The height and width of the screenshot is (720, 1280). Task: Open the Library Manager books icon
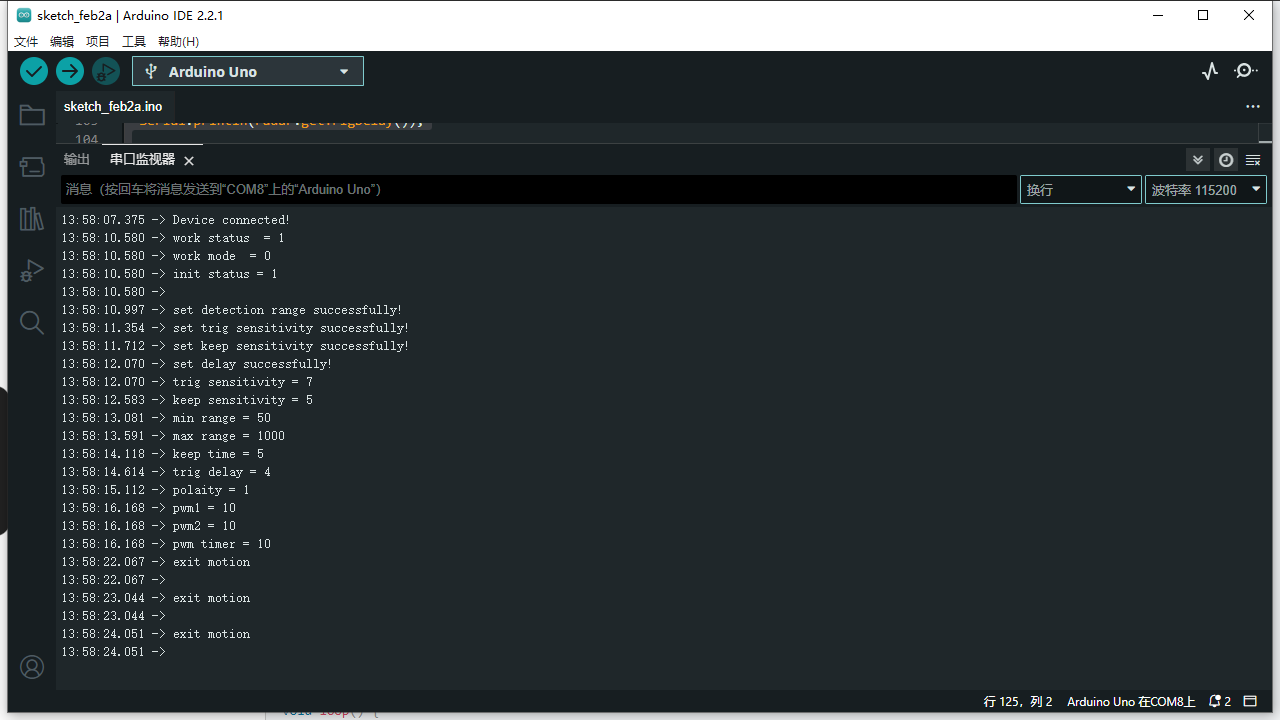pyautogui.click(x=32, y=219)
